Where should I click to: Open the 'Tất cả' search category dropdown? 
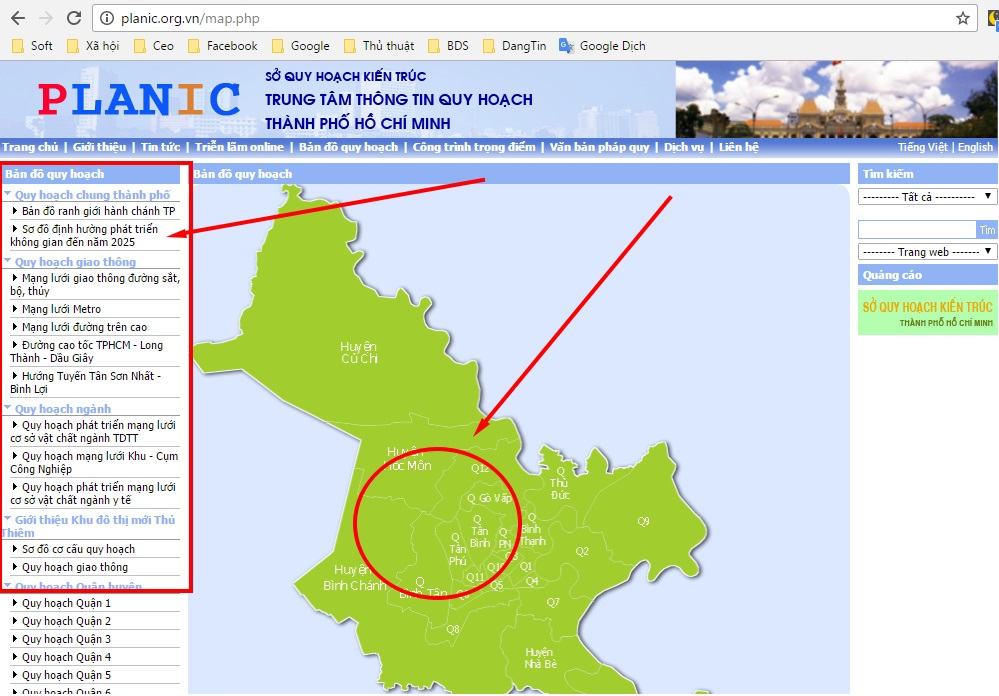coord(927,197)
